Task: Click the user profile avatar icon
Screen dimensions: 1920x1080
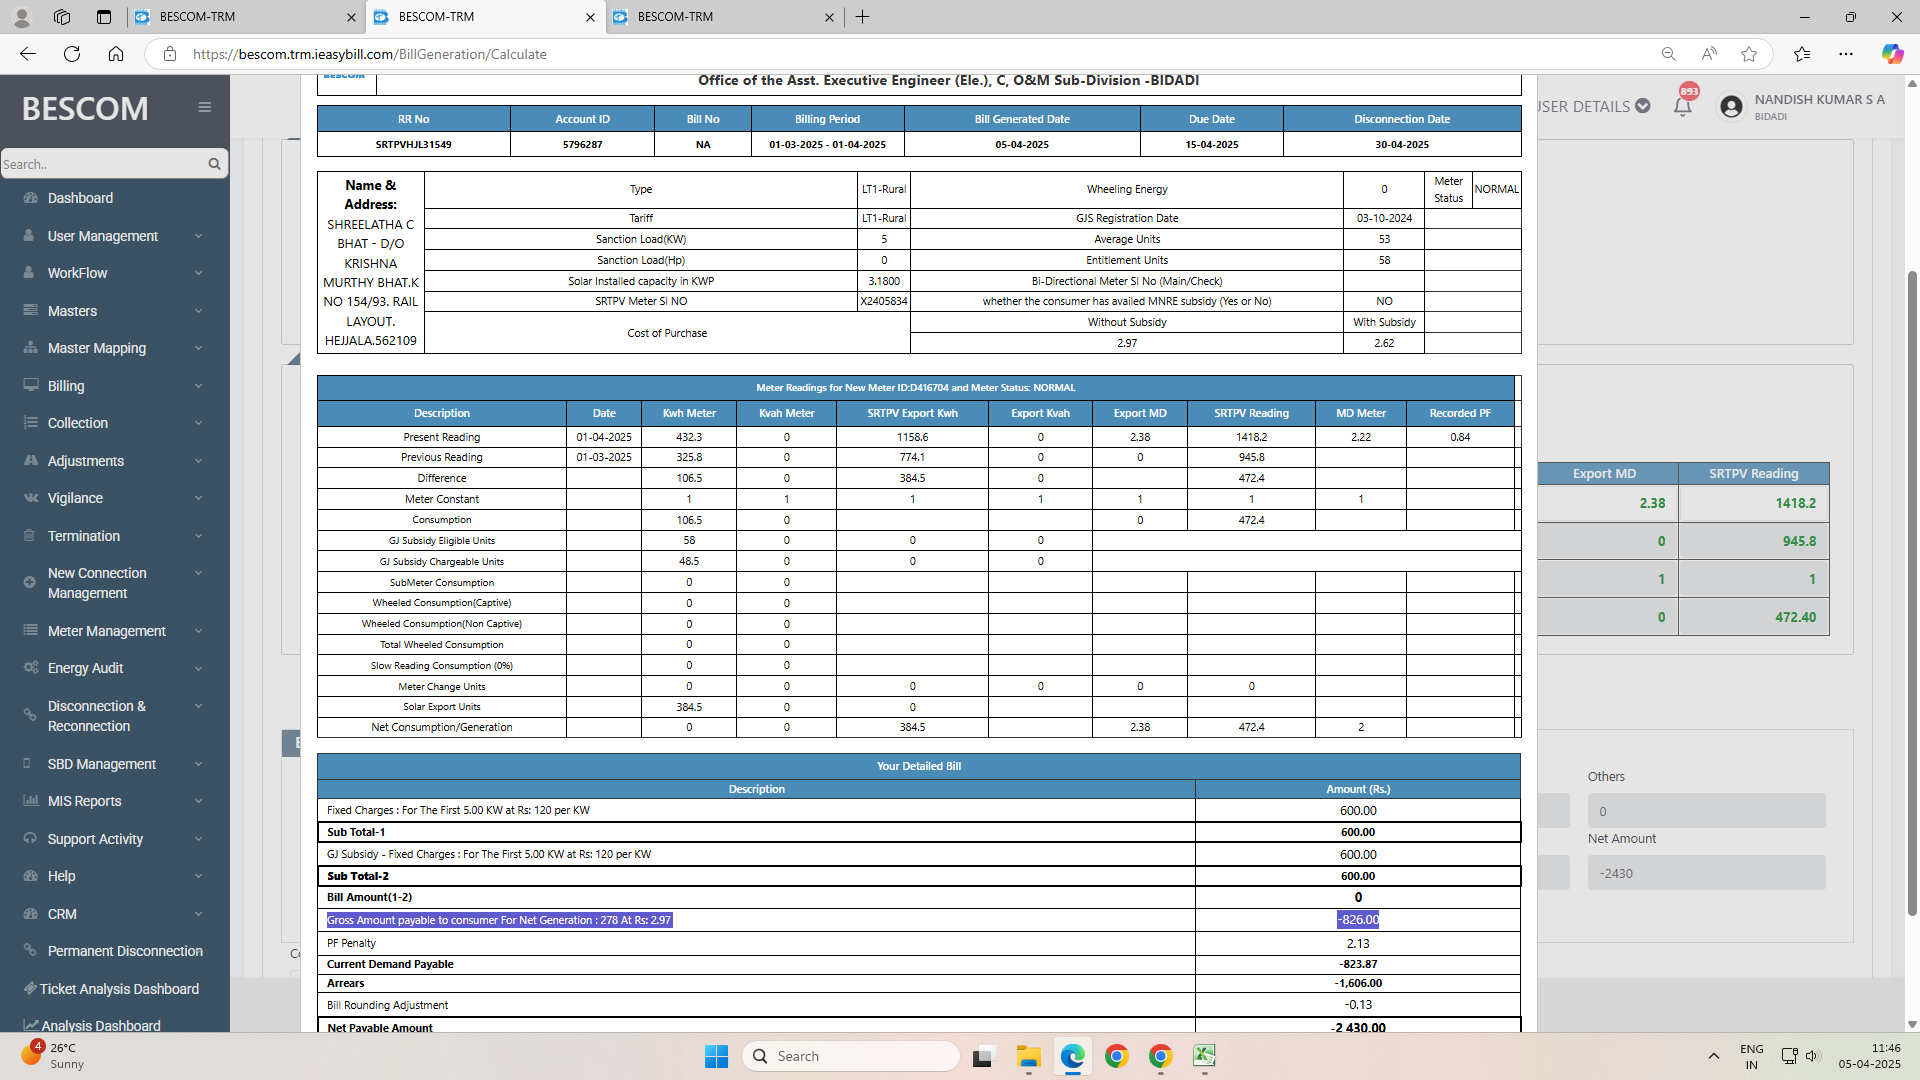Action: (x=1731, y=107)
